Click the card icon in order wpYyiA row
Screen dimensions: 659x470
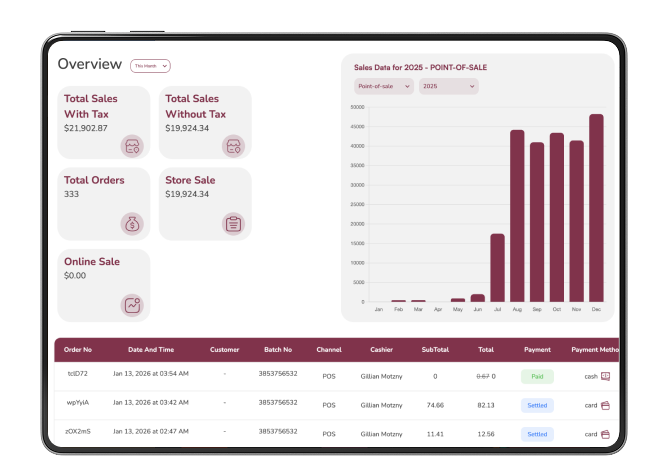605,405
